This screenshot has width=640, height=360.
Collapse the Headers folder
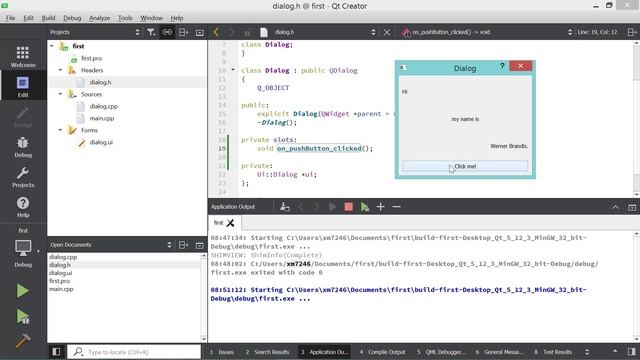pos(60,70)
